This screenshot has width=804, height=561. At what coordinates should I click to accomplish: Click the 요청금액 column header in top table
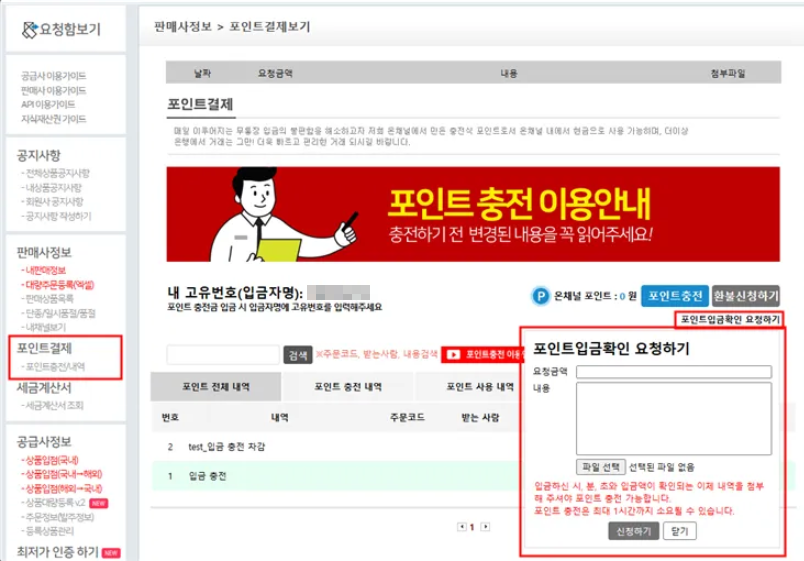[x=275, y=73]
